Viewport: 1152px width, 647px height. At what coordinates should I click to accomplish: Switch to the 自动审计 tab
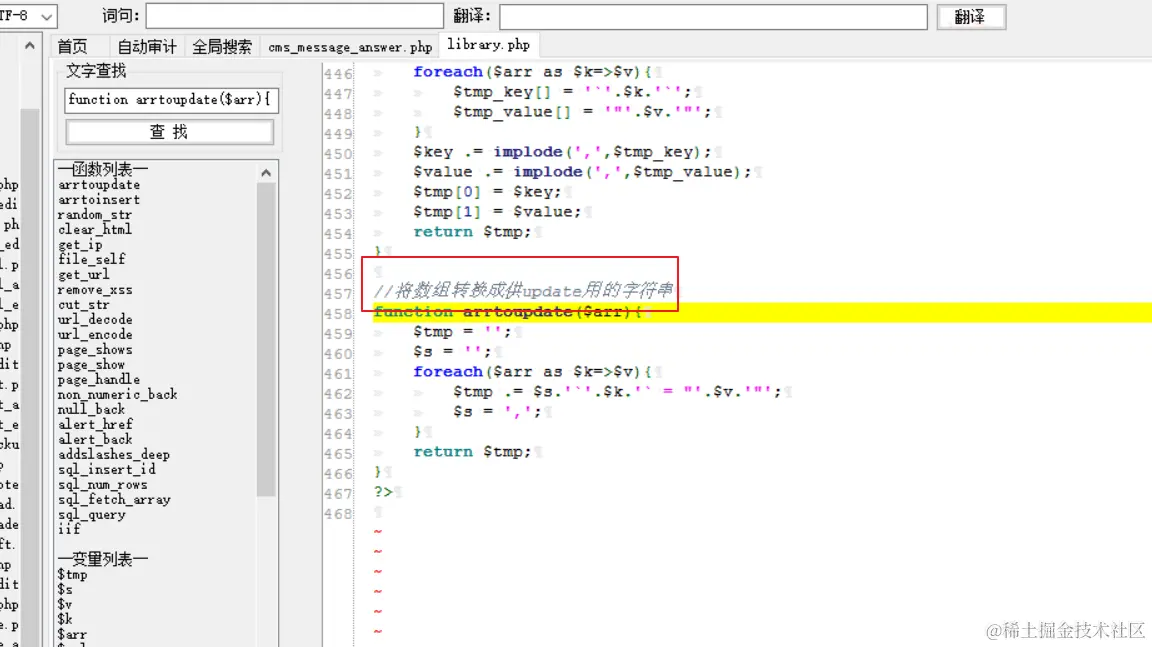147,47
